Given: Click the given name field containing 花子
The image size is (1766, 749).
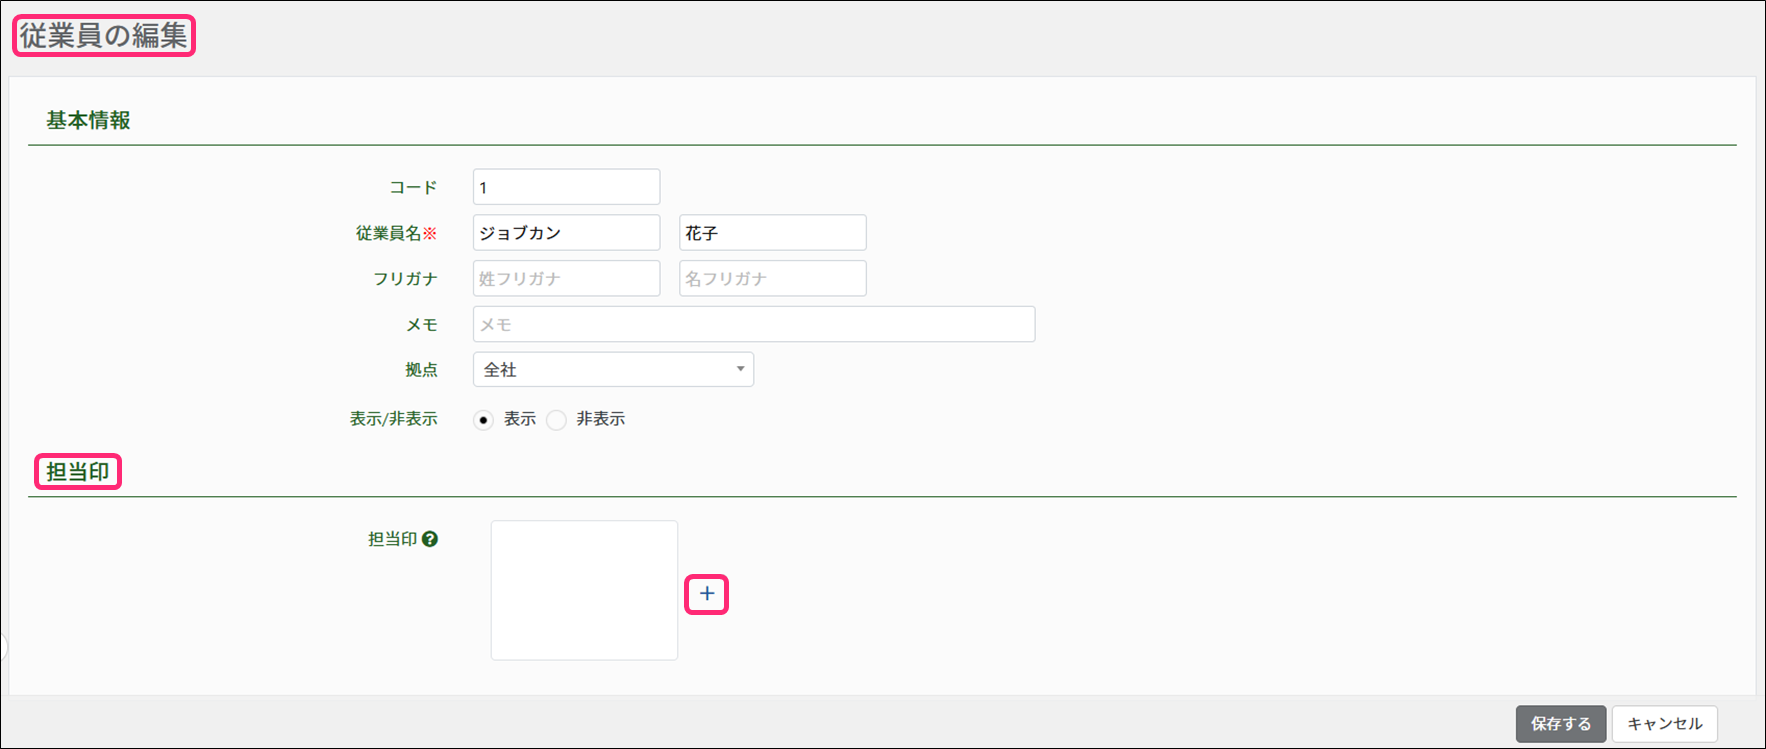Looking at the screenshot, I should (772, 233).
